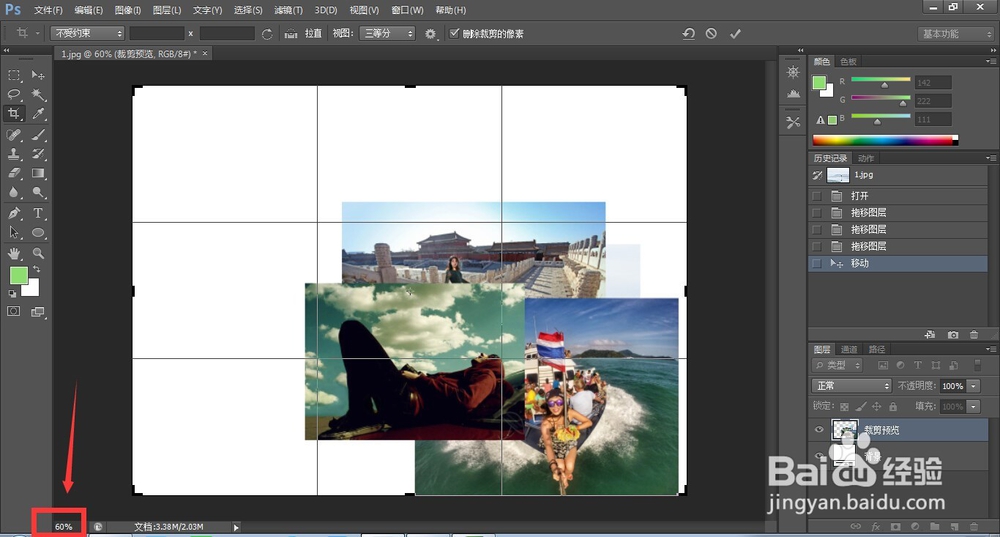Change the screen mode

38,311
